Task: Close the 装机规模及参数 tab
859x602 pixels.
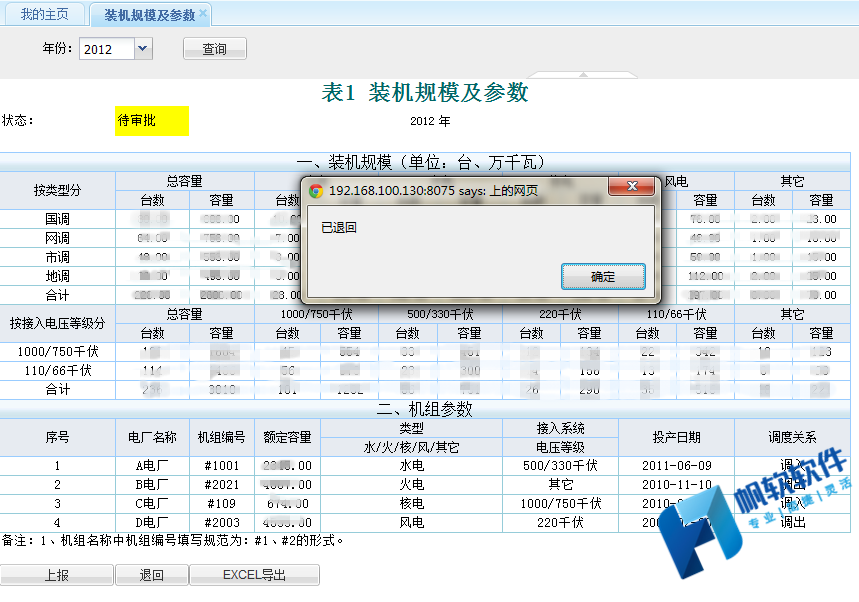Action: tap(203, 13)
